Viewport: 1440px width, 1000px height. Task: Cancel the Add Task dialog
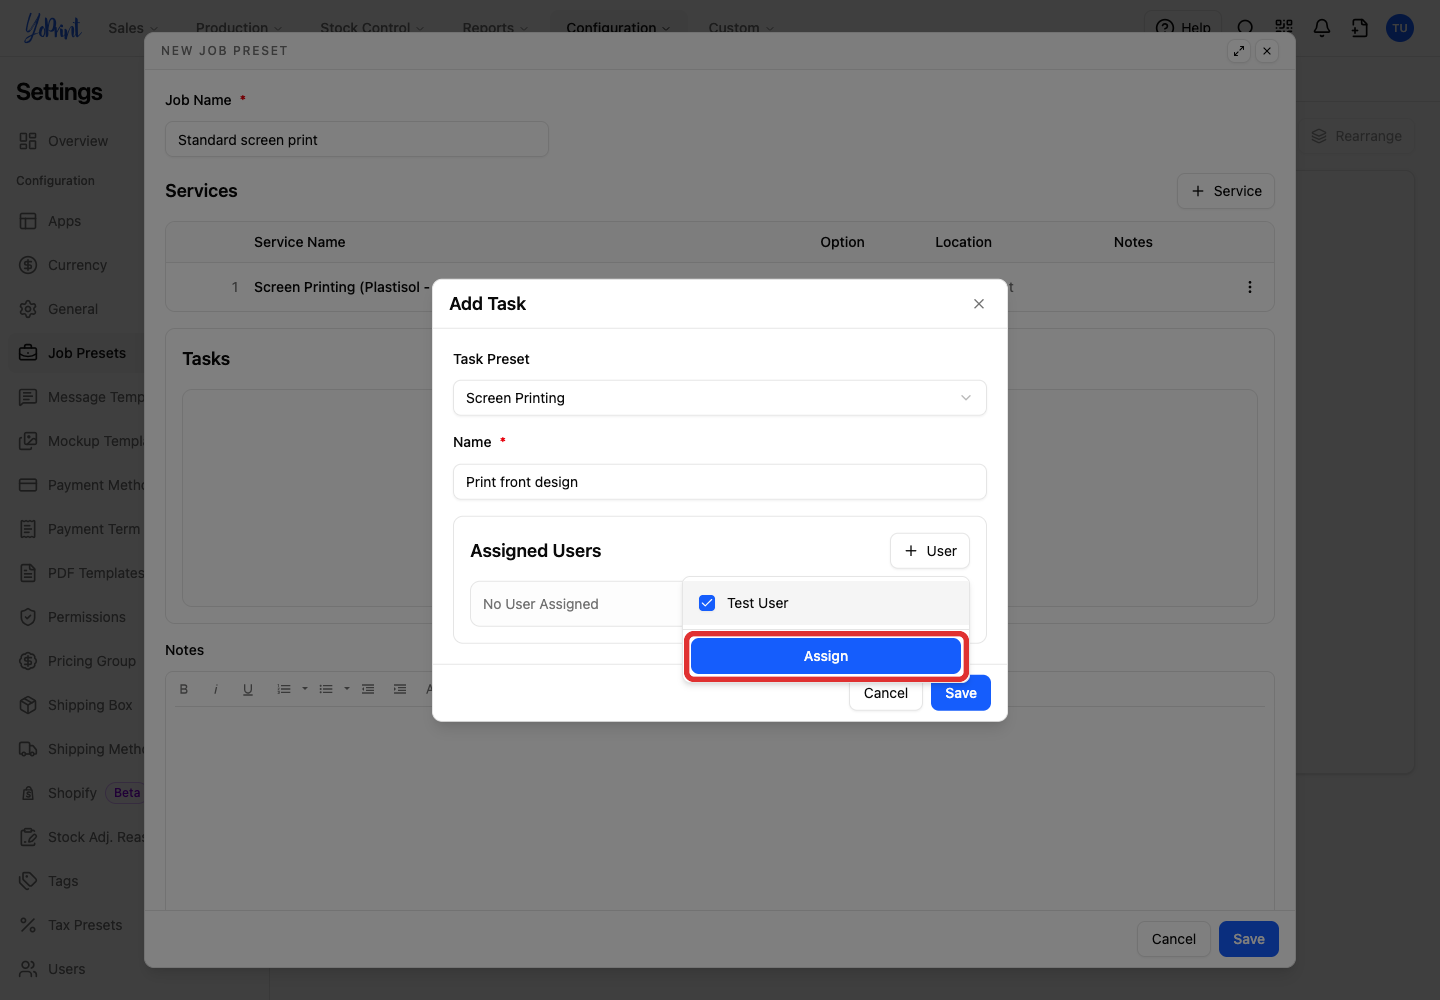886,693
